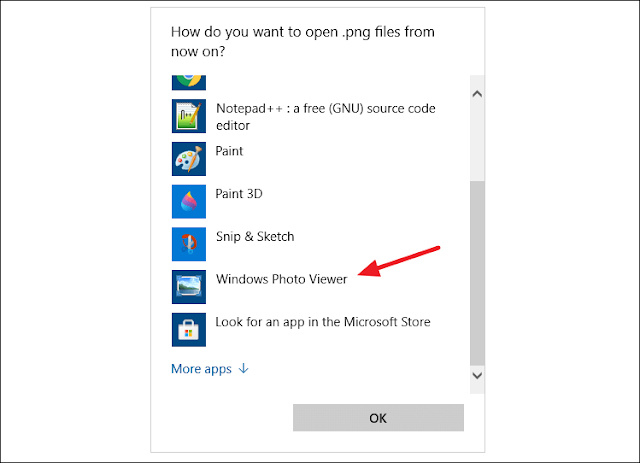
Task: Select the partially visible Chrome icon
Action: click(189, 82)
